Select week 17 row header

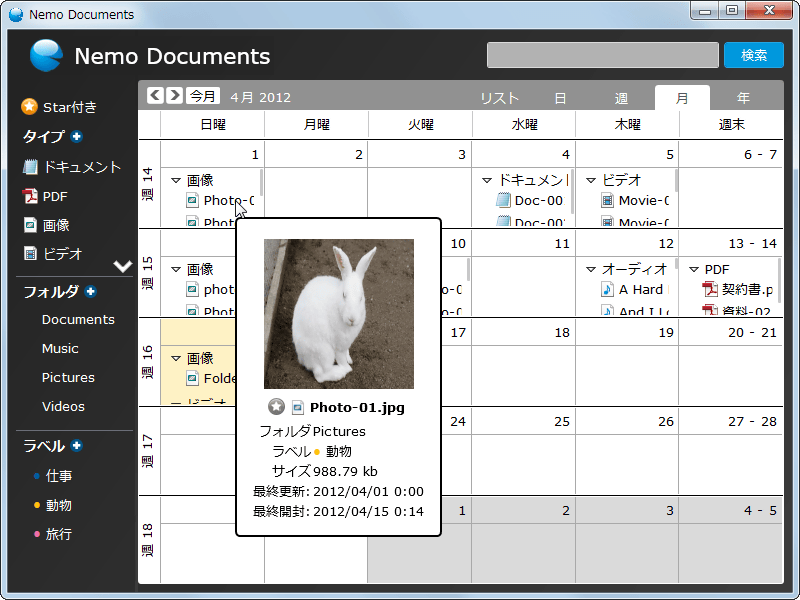148,451
